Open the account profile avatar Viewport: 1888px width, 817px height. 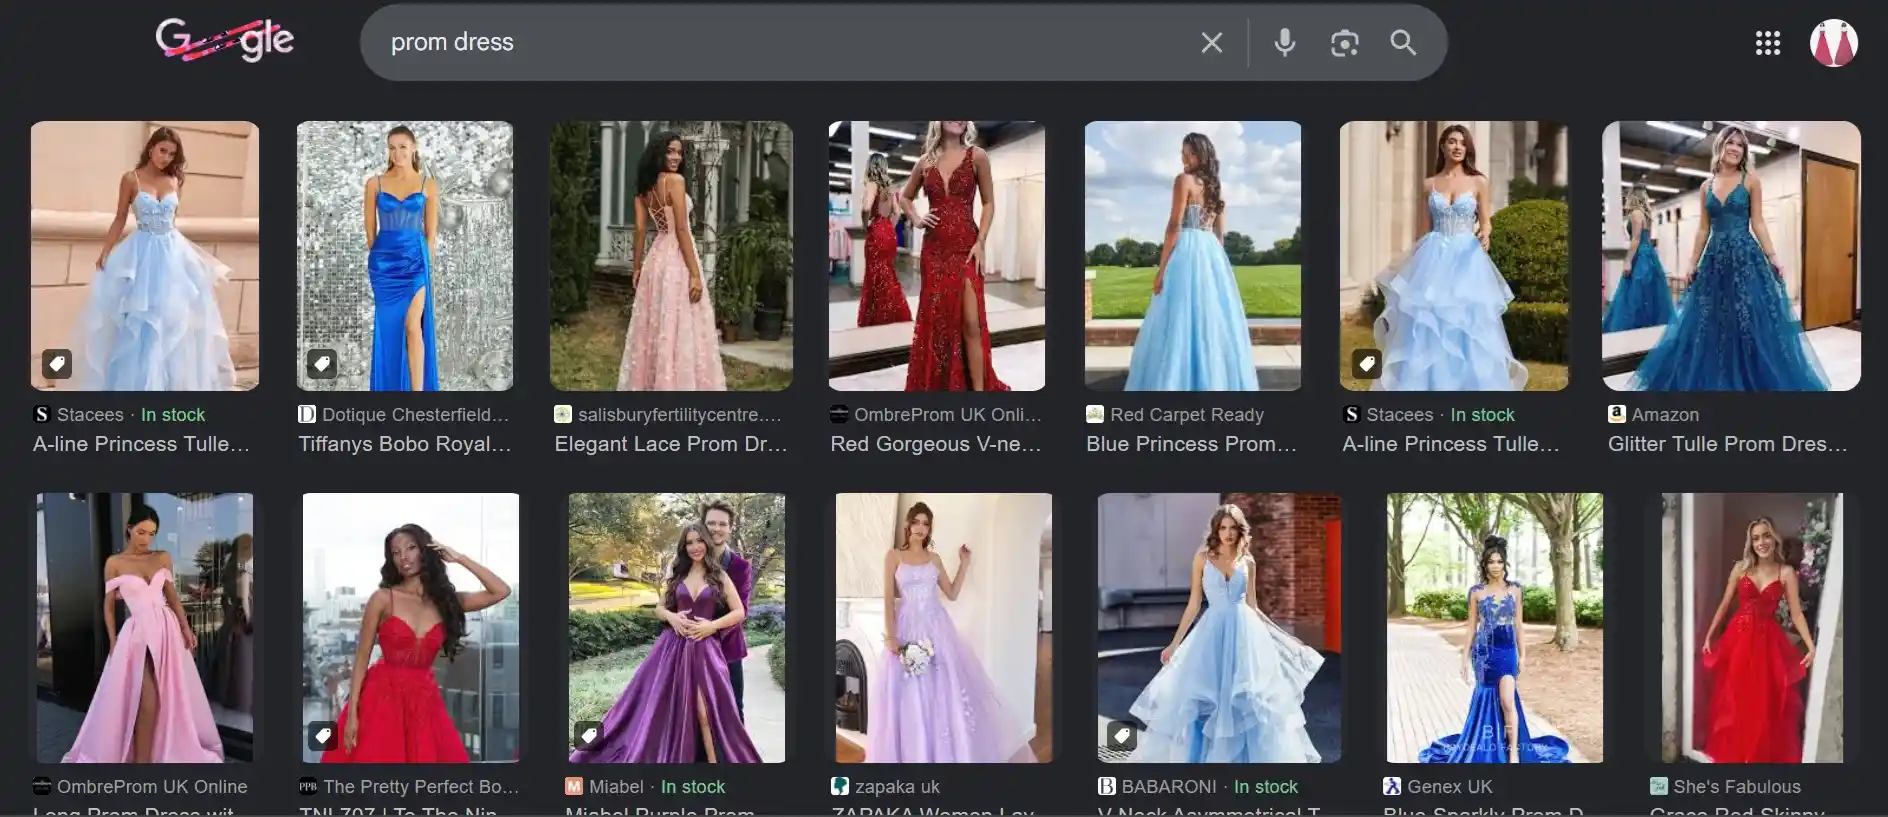click(1833, 43)
